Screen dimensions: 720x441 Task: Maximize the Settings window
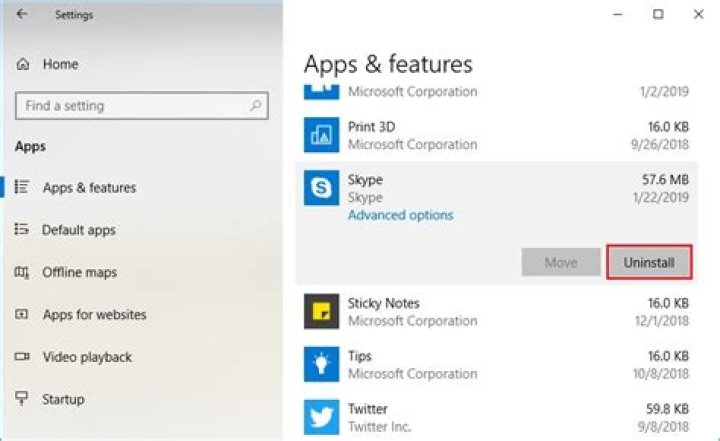pos(658,14)
